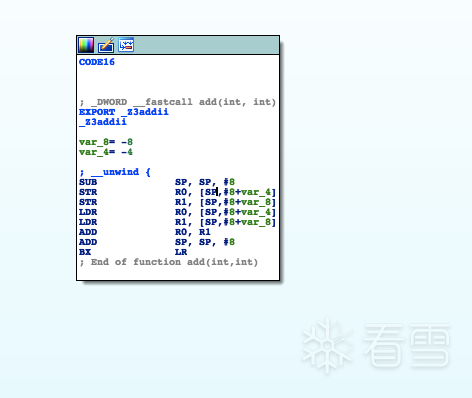Click the edit node pencil icon

coord(106,45)
